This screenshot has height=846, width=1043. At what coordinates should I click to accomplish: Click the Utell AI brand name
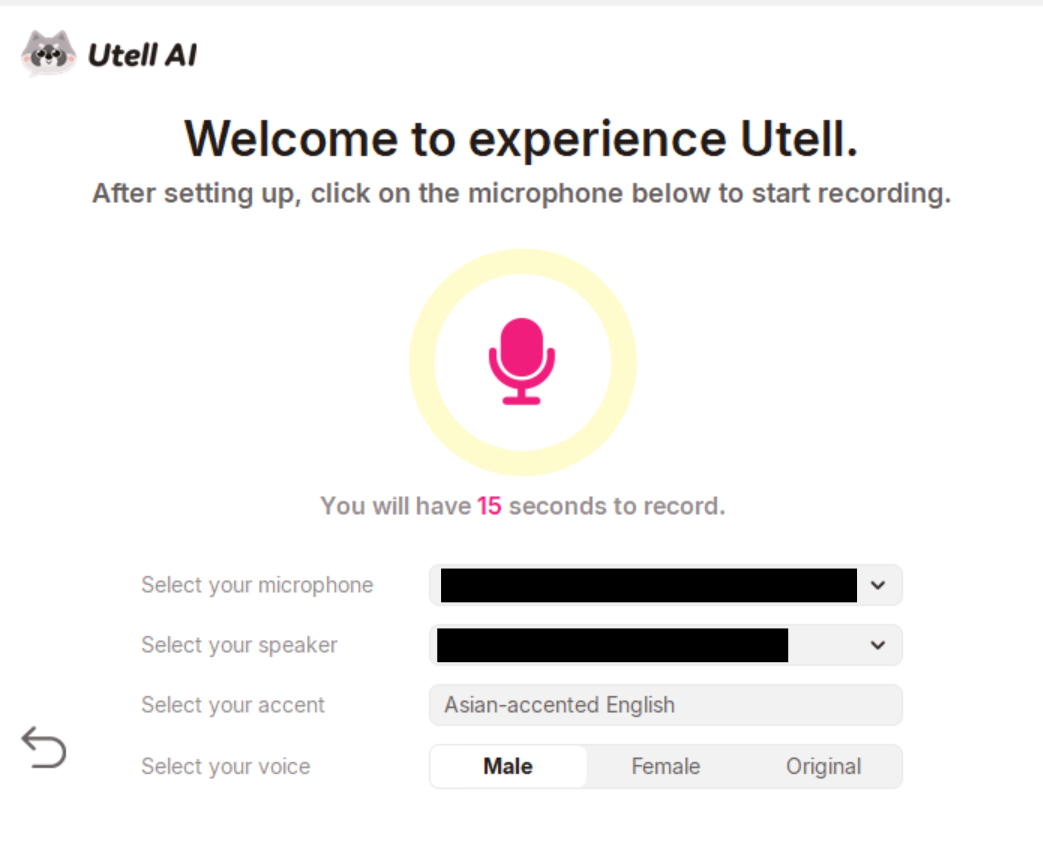click(x=142, y=55)
